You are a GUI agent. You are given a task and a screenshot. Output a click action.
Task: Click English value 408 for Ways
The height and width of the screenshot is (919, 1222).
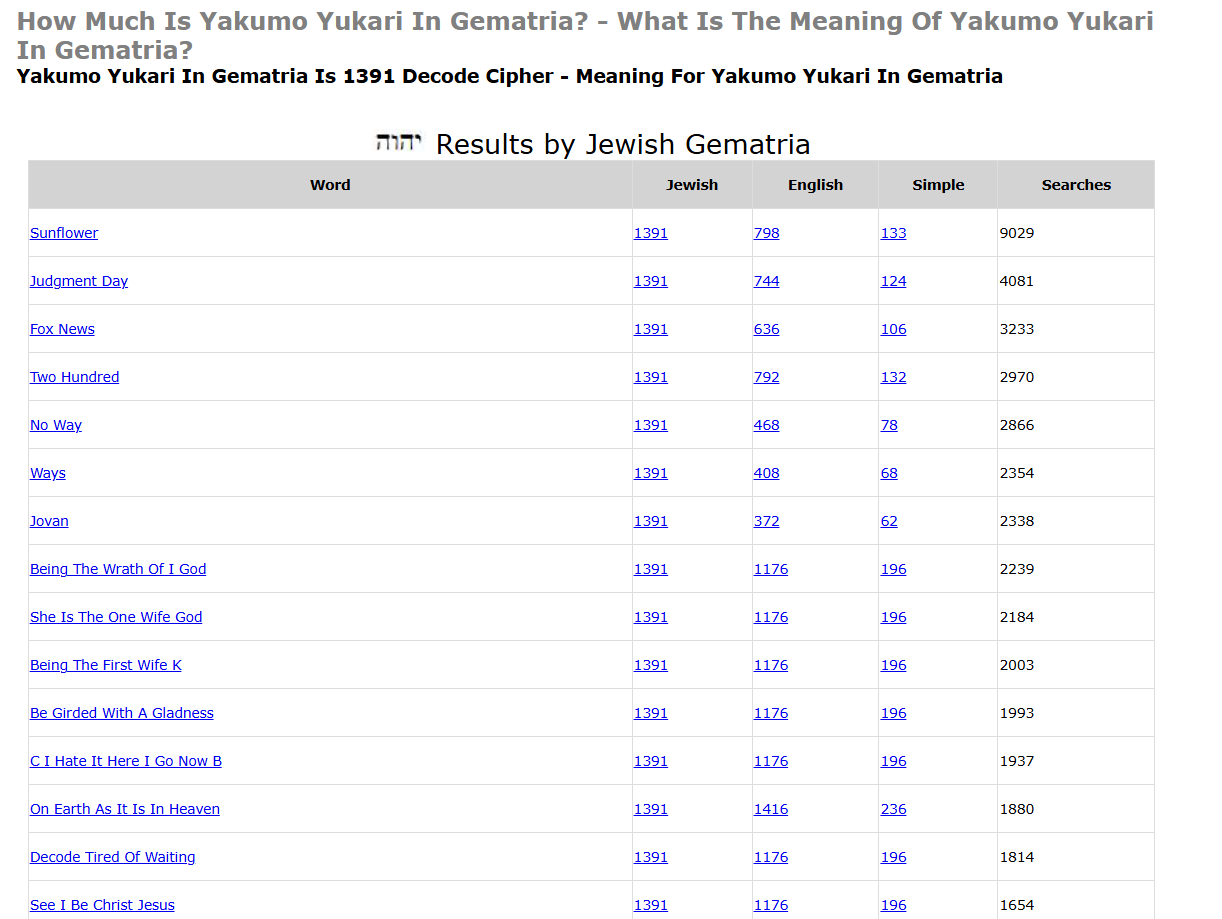pyautogui.click(x=767, y=473)
